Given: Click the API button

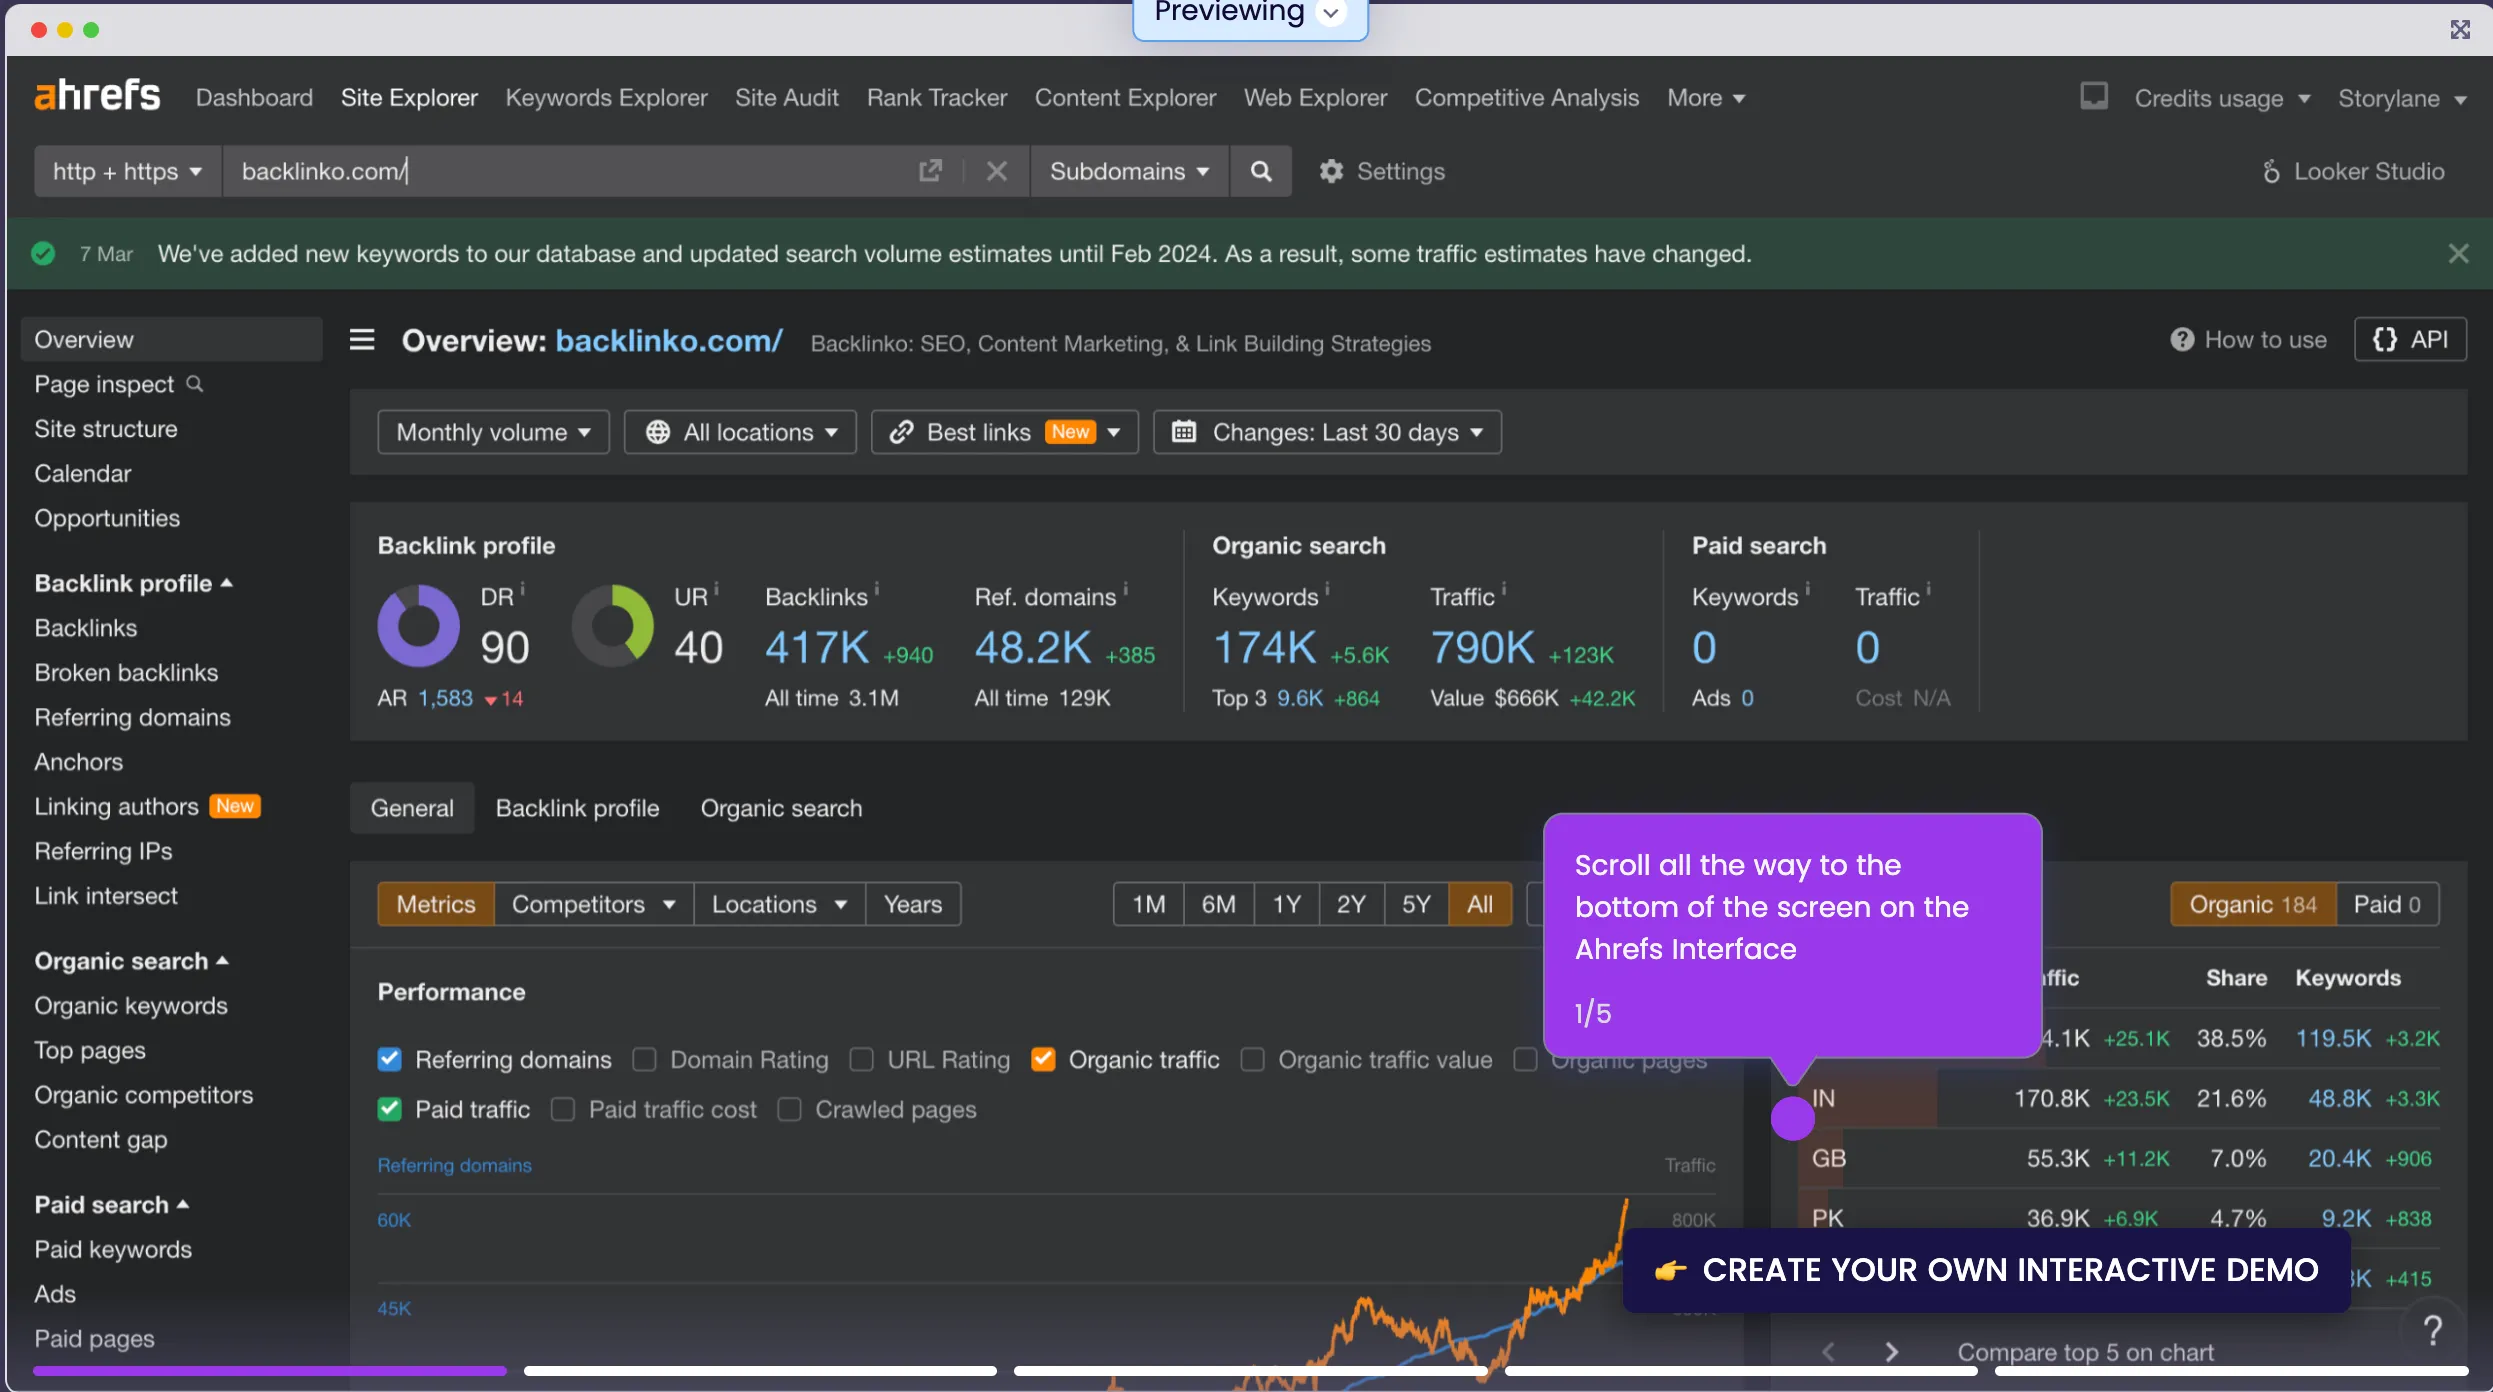Looking at the screenshot, I should (2410, 340).
